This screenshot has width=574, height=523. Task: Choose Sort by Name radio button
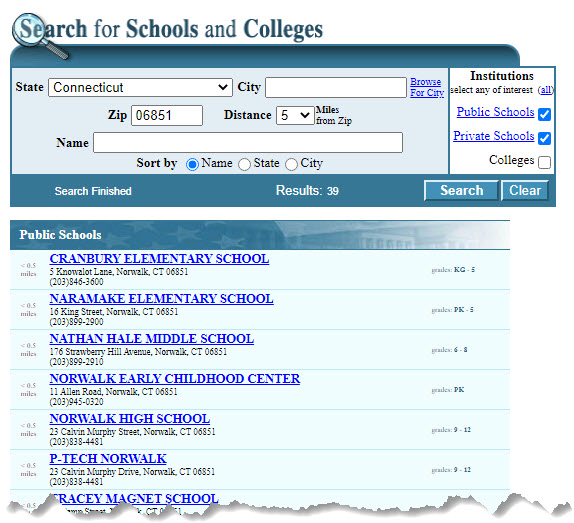(x=192, y=164)
